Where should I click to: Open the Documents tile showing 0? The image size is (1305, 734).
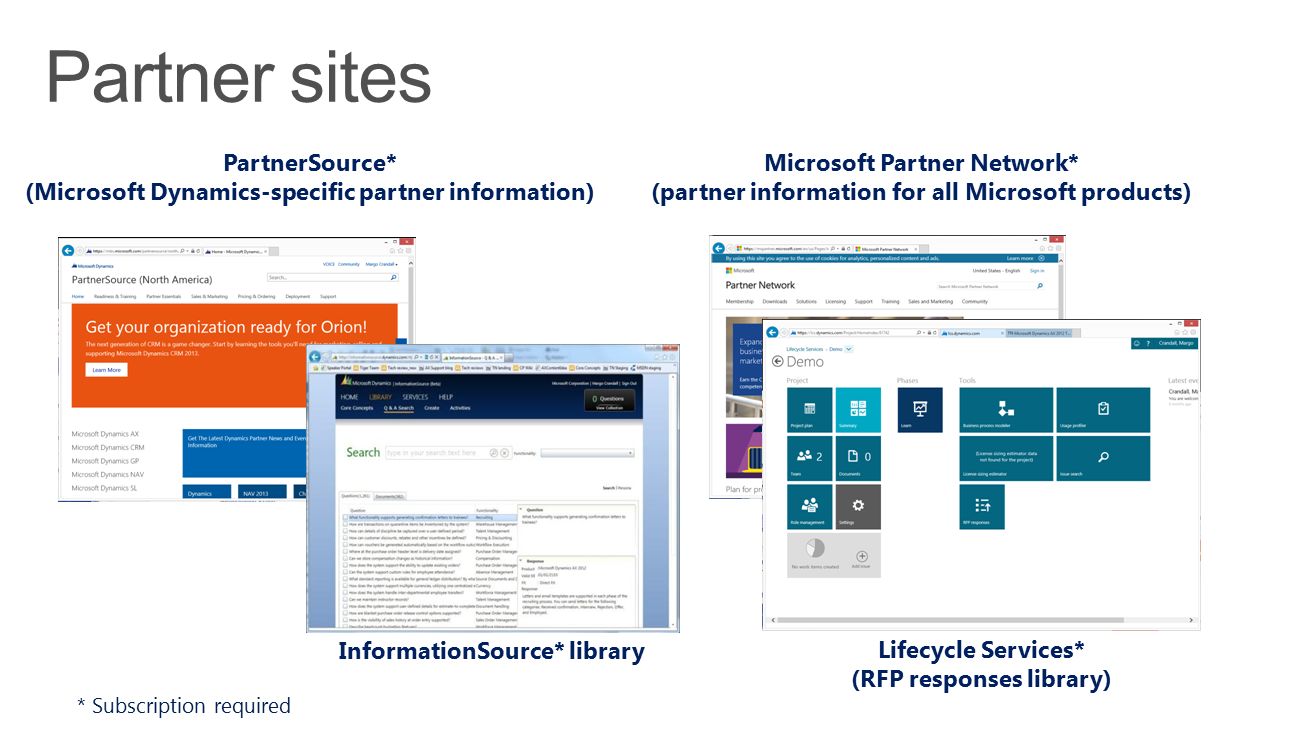[858, 458]
